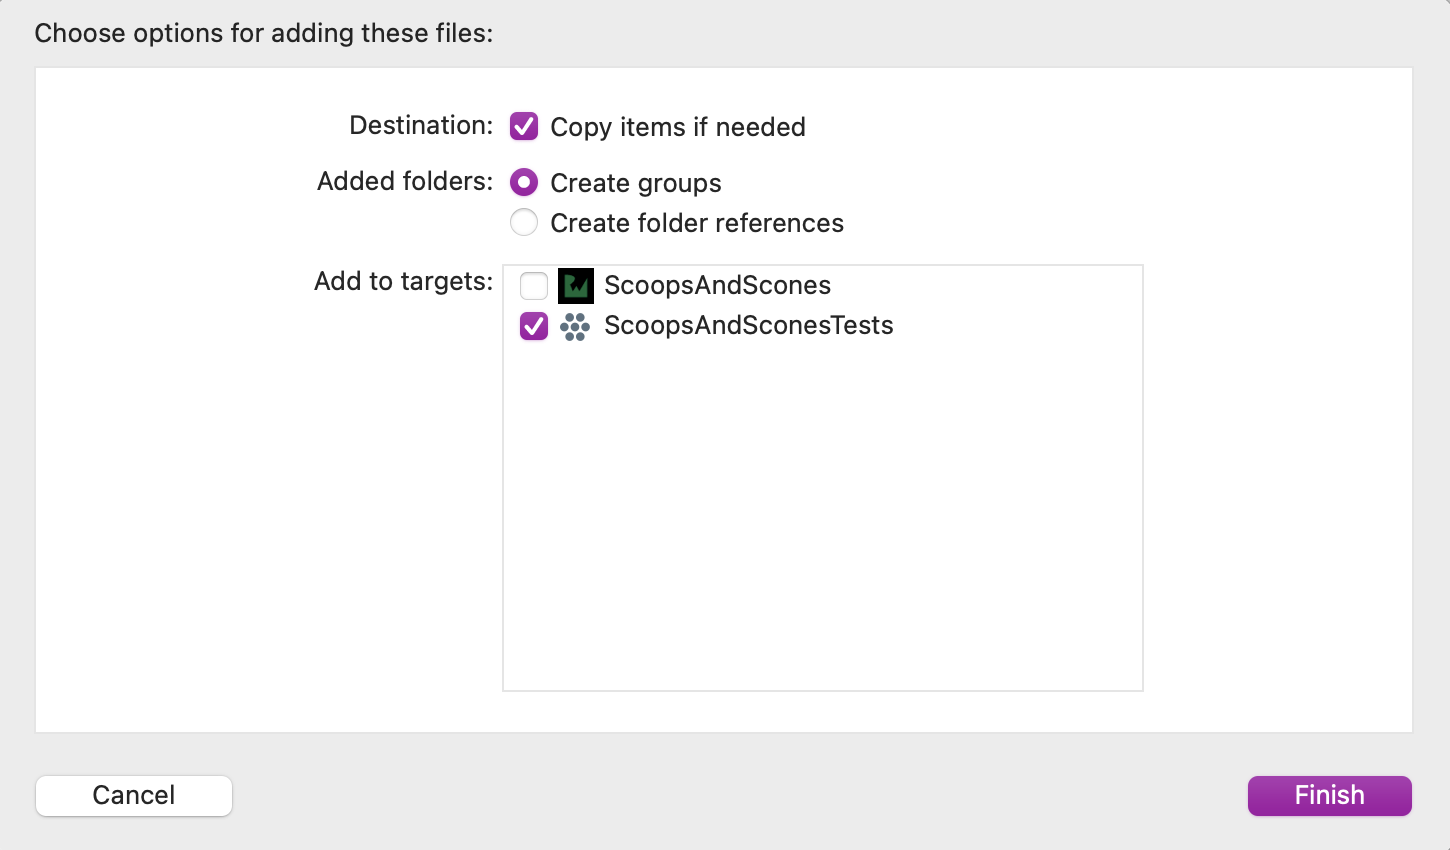Screen dimensions: 1450x850
Task: Click the Create folder references text label
Action: tap(696, 223)
